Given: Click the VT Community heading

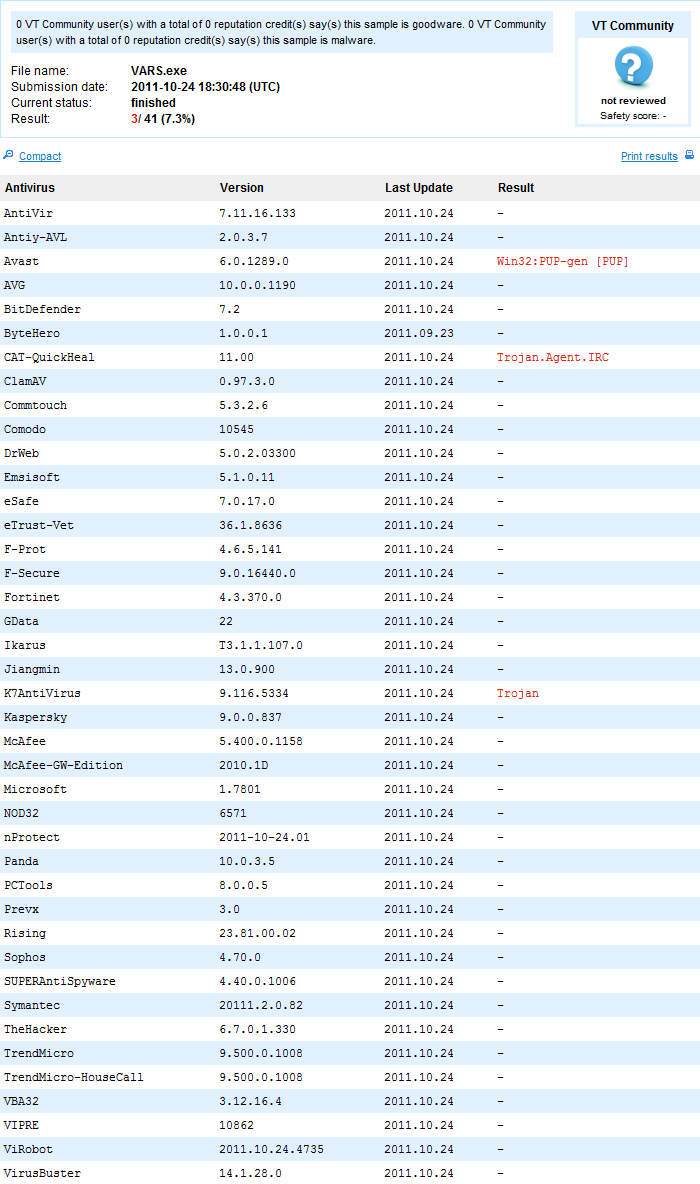Looking at the screenshot, I should click(633, 26).
